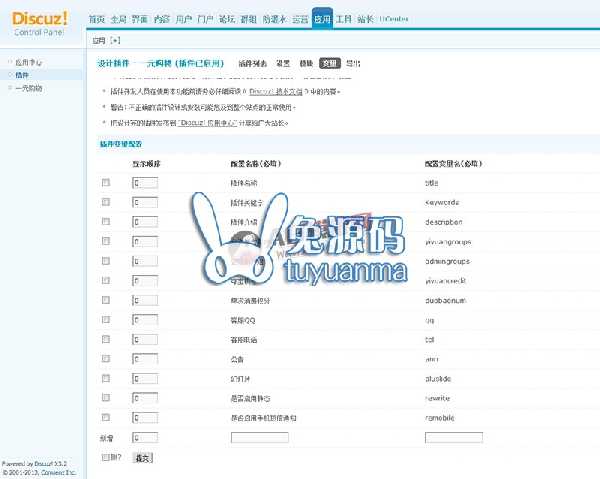Image resolution: width=600 pixels, height=479 pixels.
Task: Select the highlighted 应用 top navigation tab
Action: 322,18
